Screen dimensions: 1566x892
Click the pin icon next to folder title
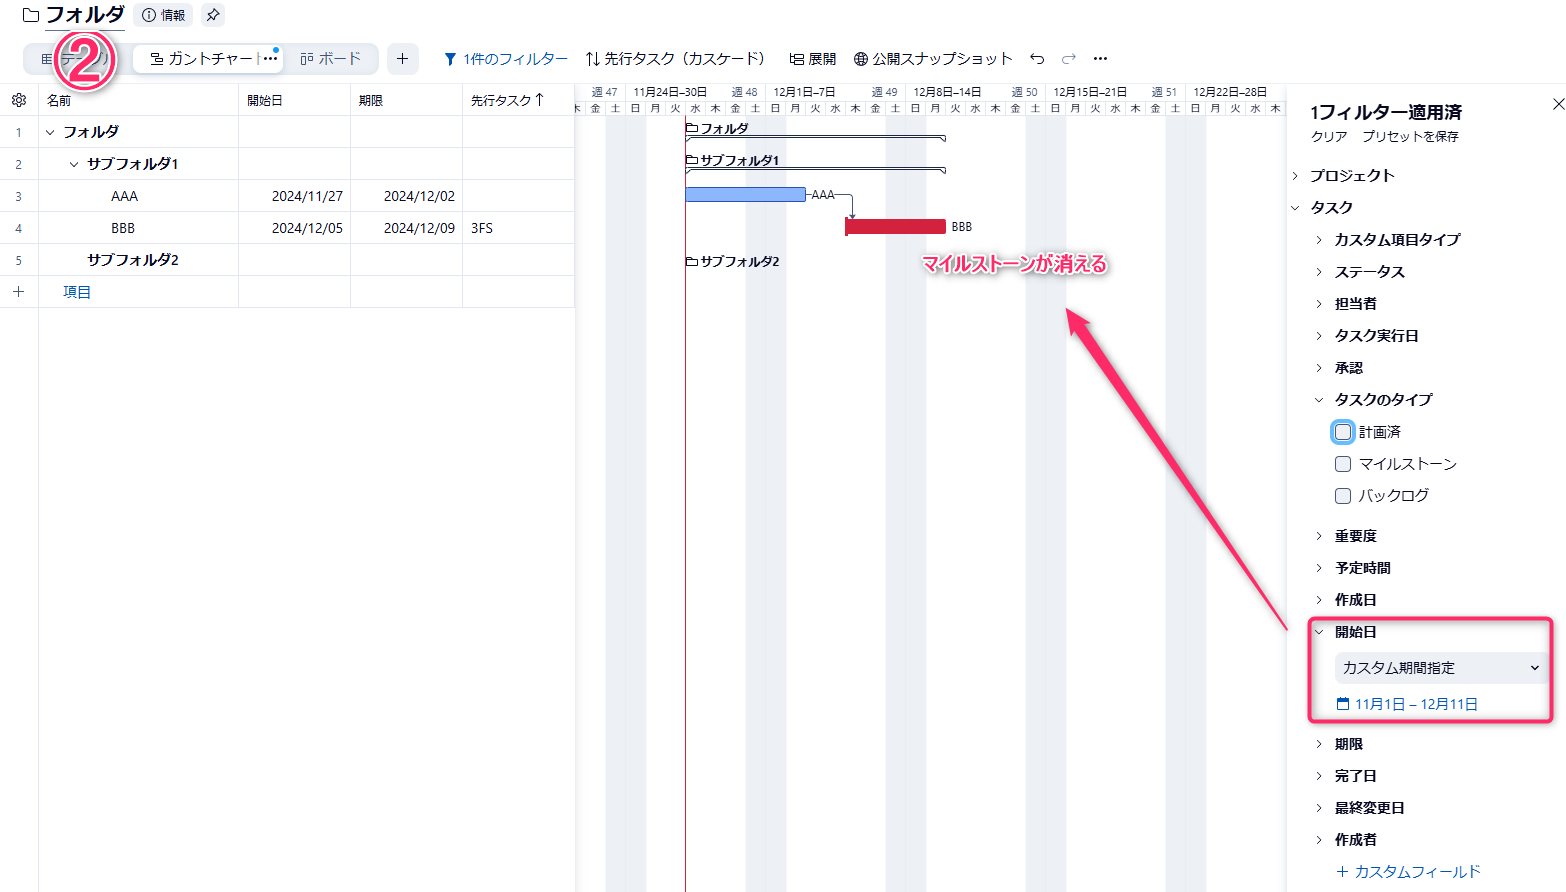(213, 15)
